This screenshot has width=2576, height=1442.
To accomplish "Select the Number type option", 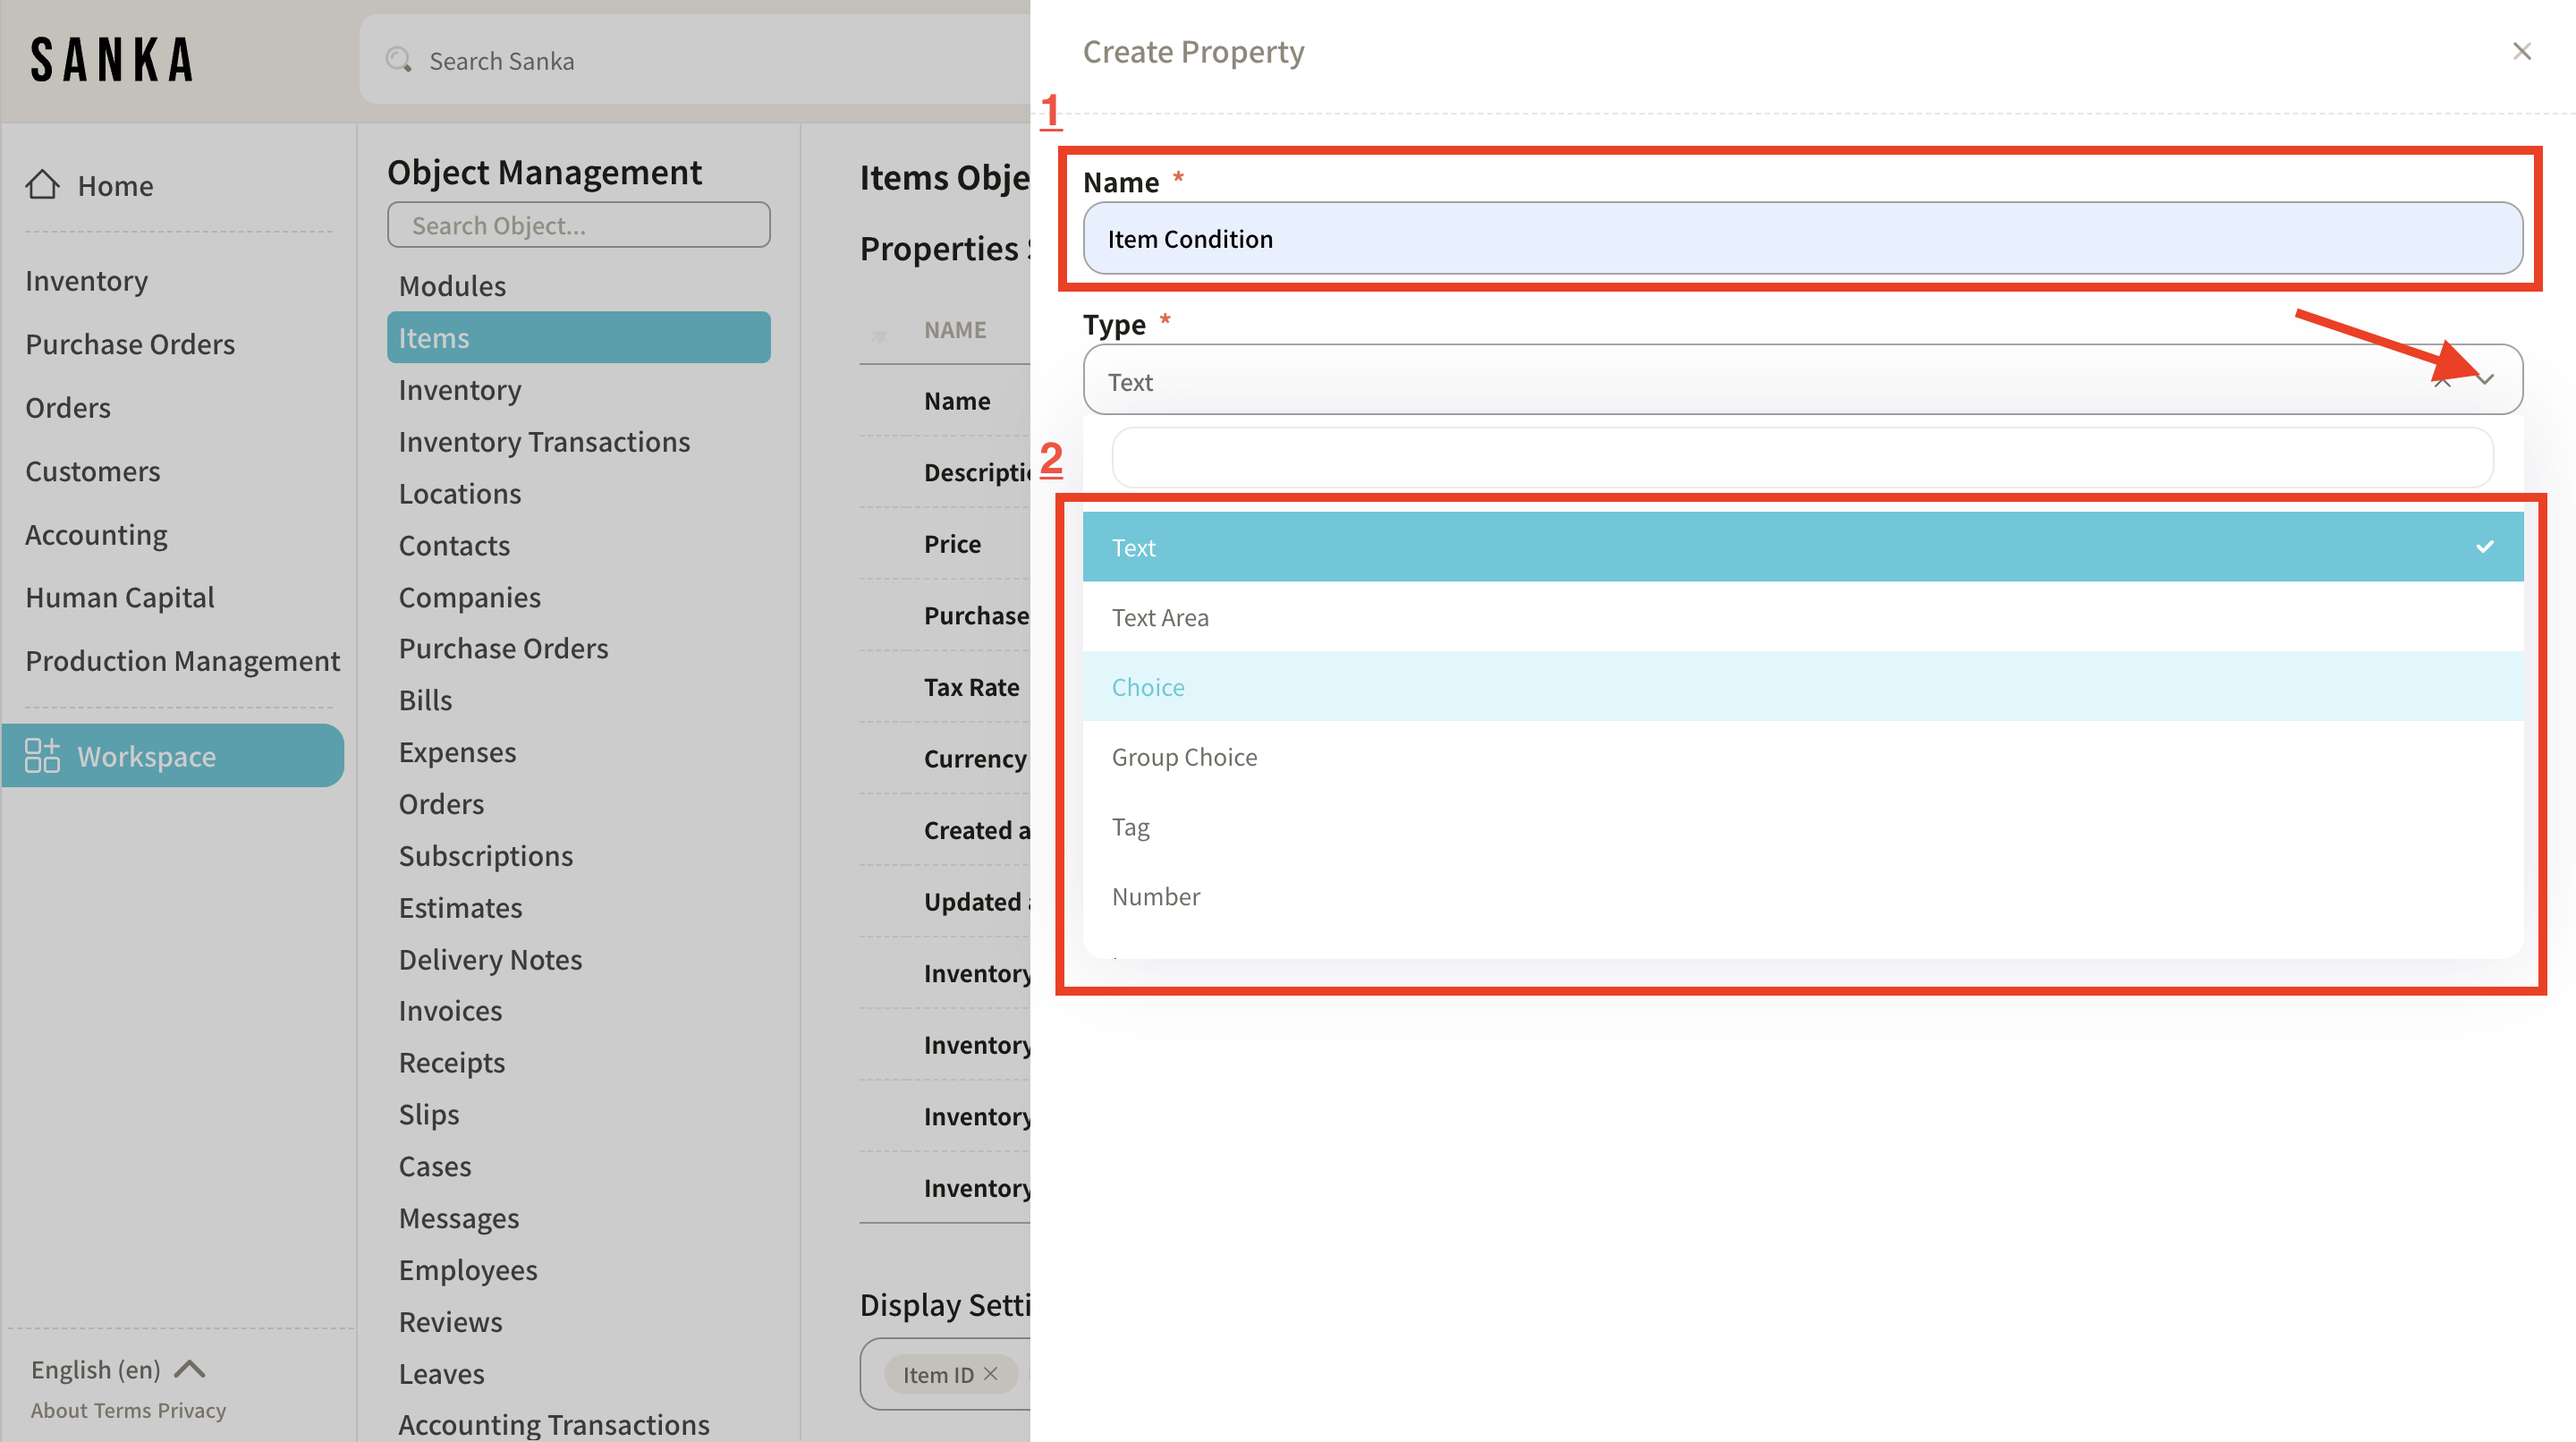I will click(x=1155, y=897).
